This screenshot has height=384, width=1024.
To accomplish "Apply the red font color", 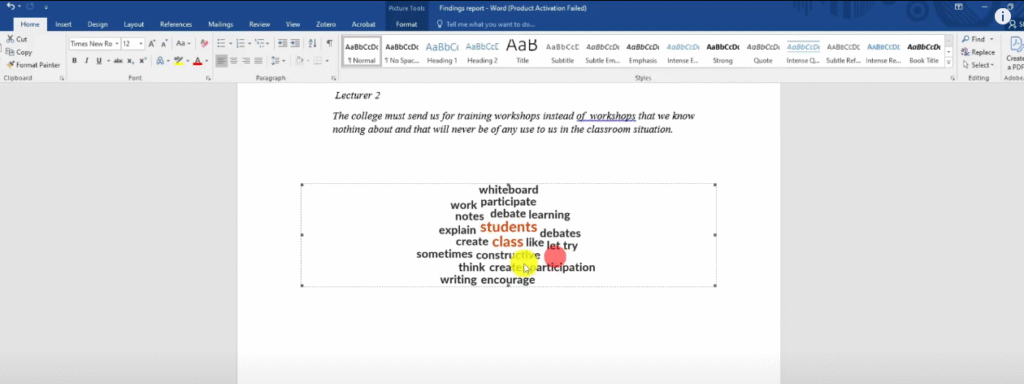I will [197, 61].
